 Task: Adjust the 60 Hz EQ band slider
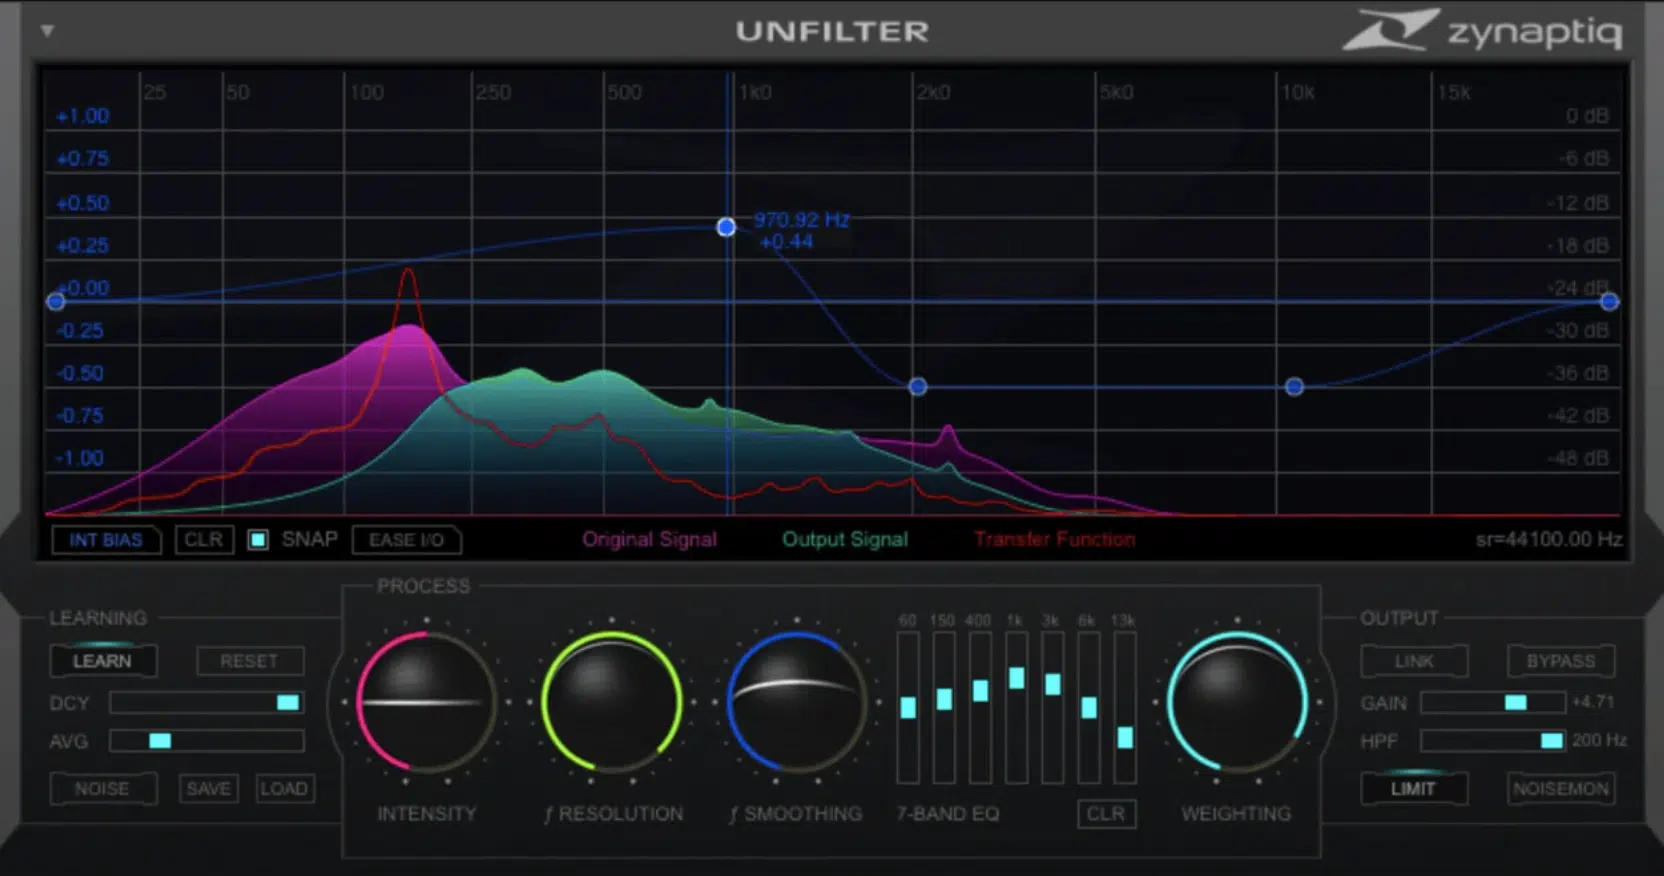point(908,707)
